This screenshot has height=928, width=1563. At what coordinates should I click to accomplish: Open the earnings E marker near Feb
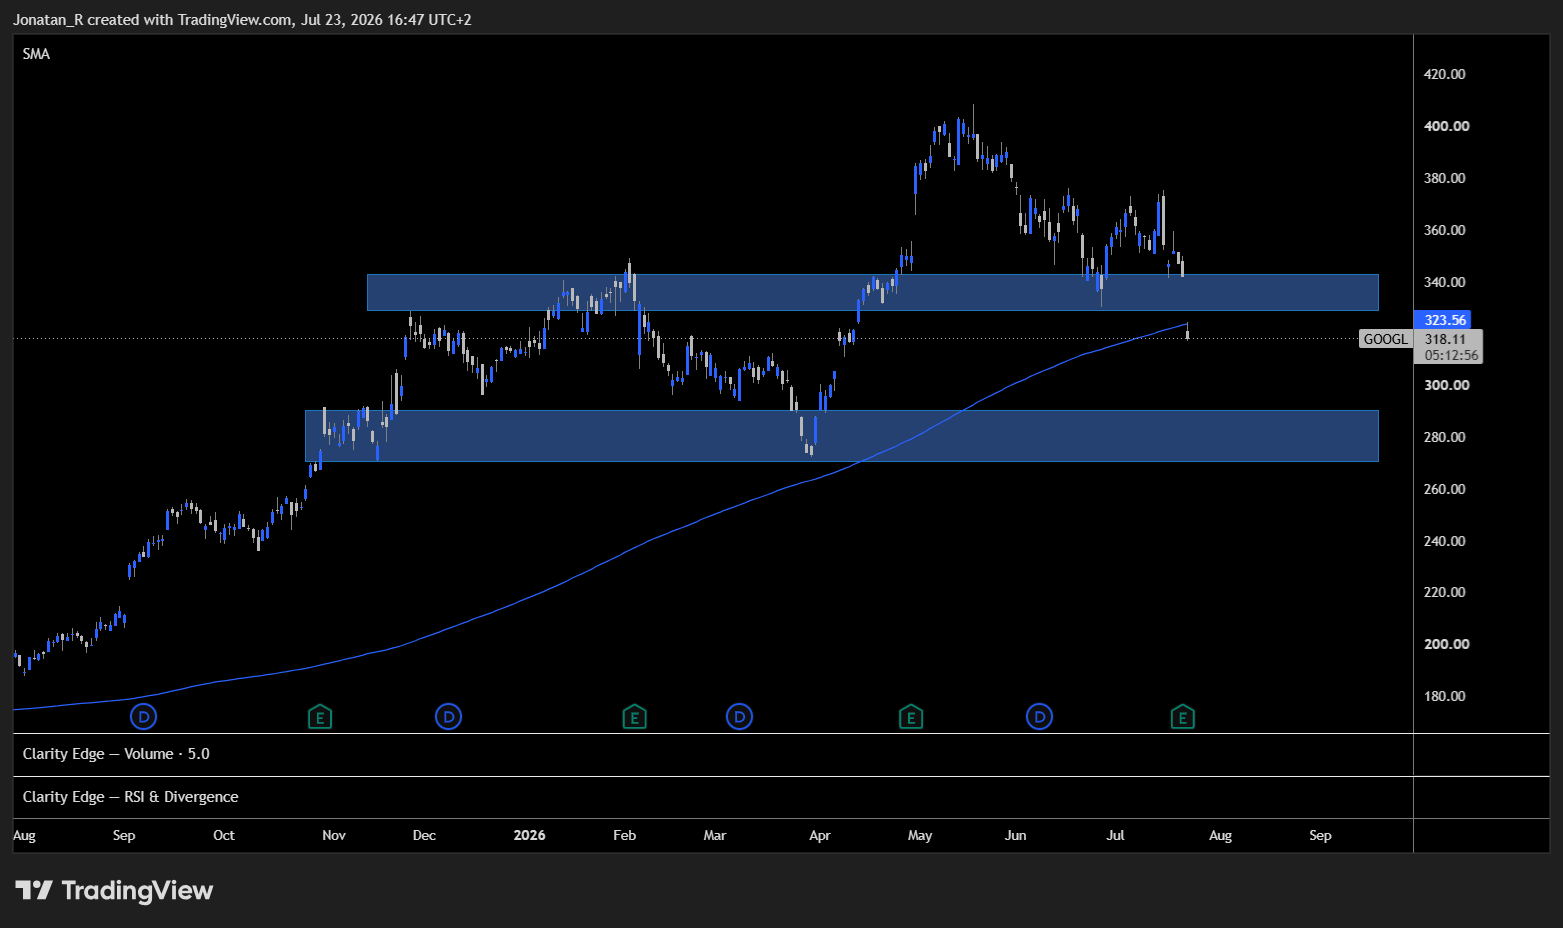(634, 717)
